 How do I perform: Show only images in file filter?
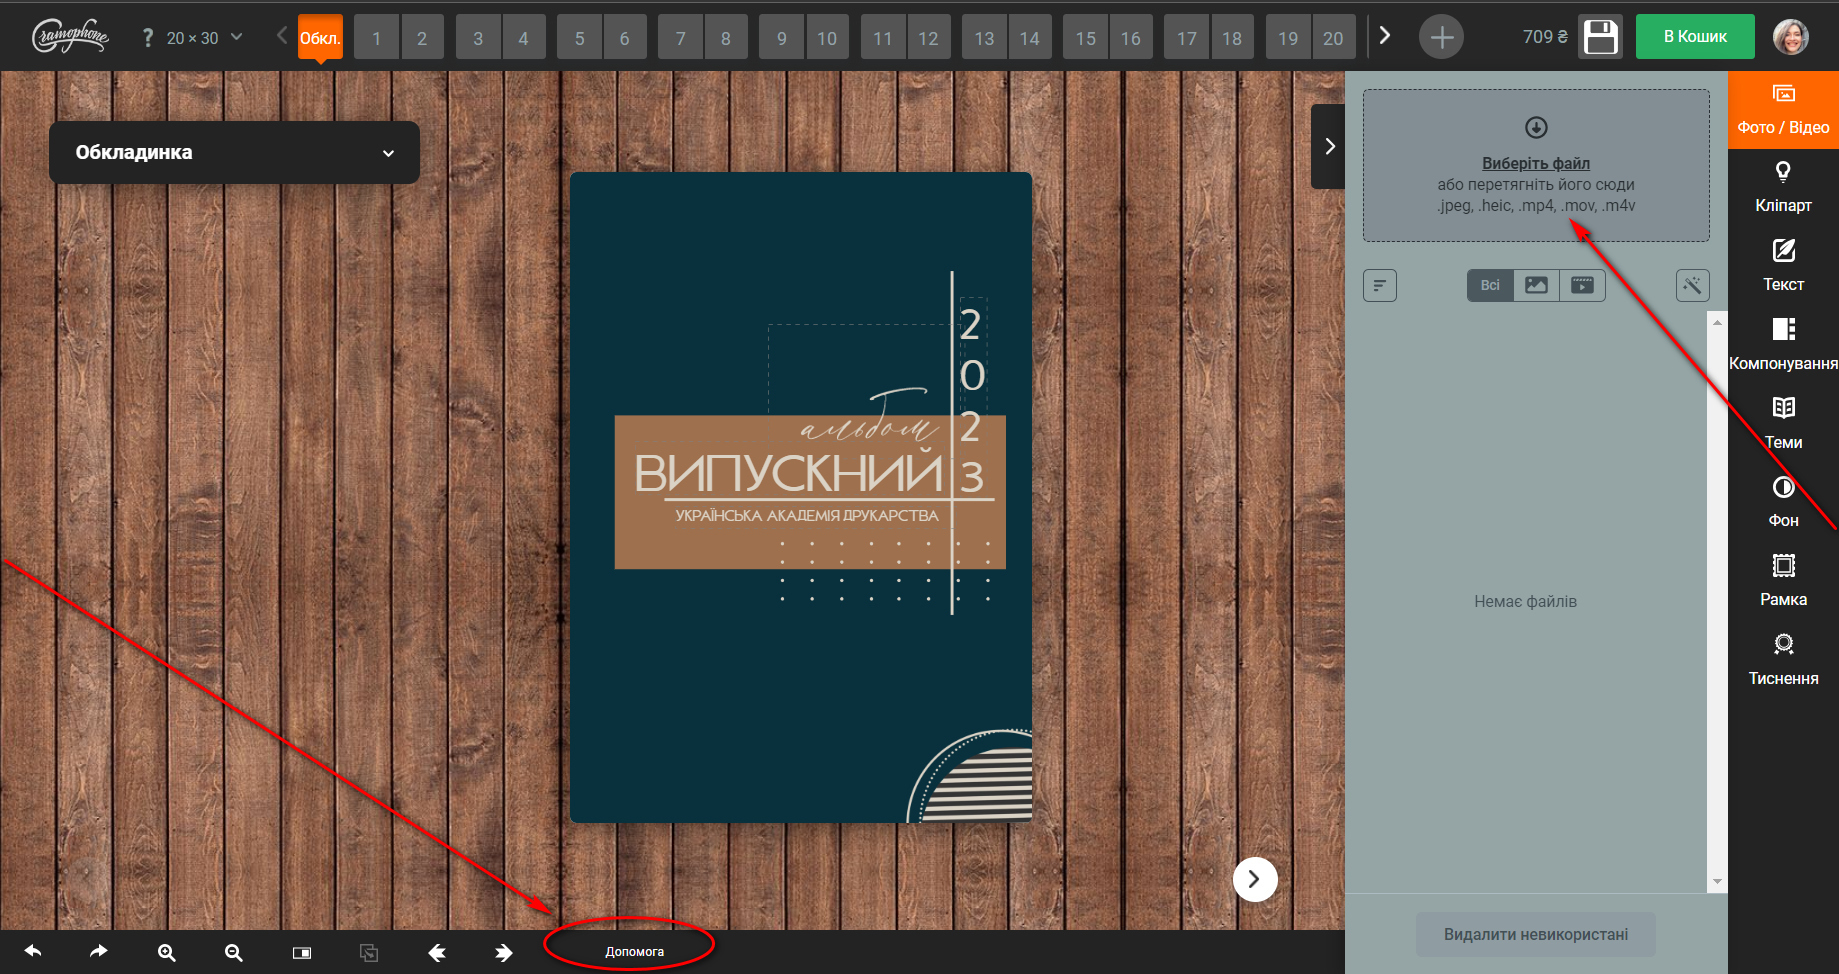pyautogui.click(x=1536, y=286)
